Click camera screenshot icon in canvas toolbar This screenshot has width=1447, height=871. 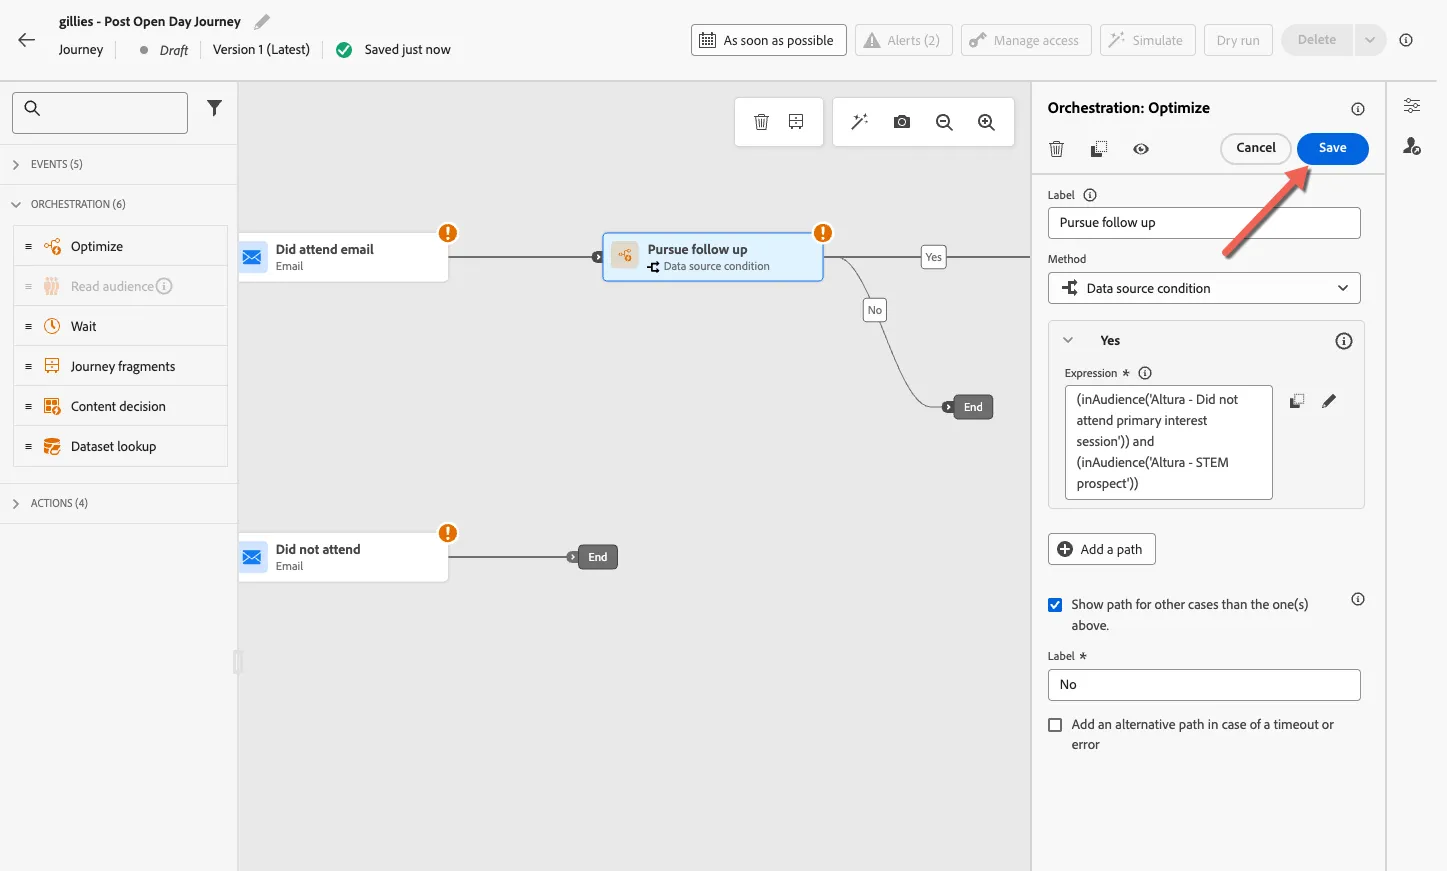tap(902, 122)
